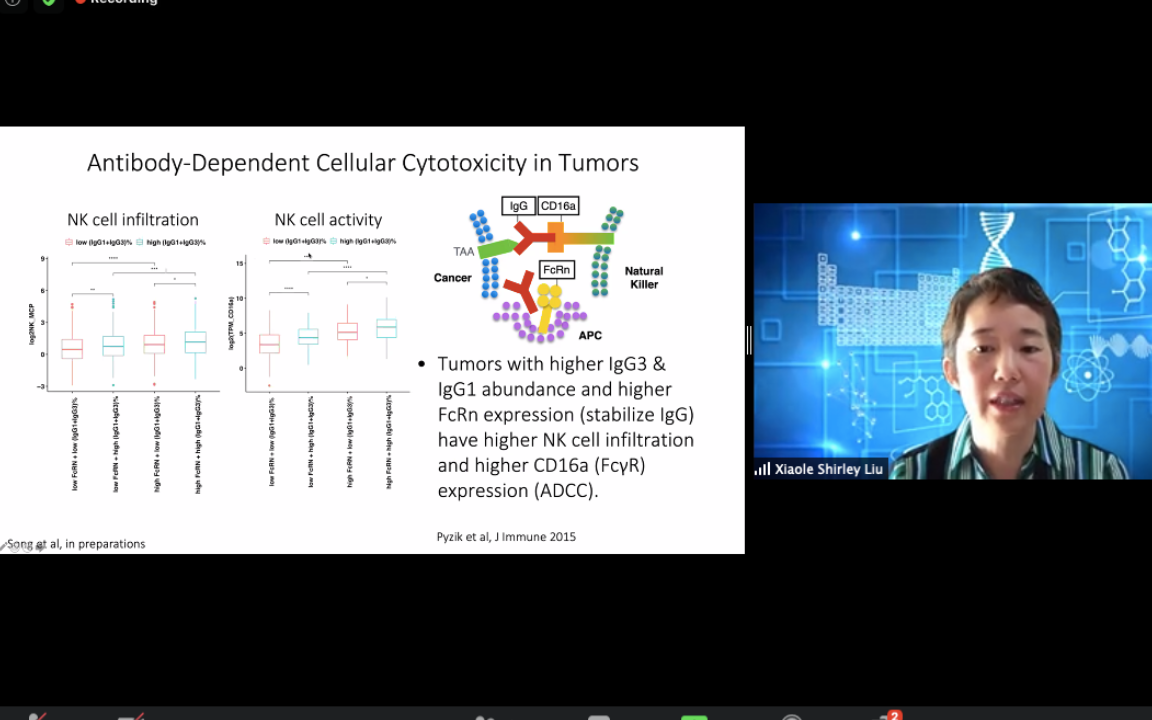Screen dimensions: 1152x720
Task: Click the green Share Screen button
Action: [694, 716]
